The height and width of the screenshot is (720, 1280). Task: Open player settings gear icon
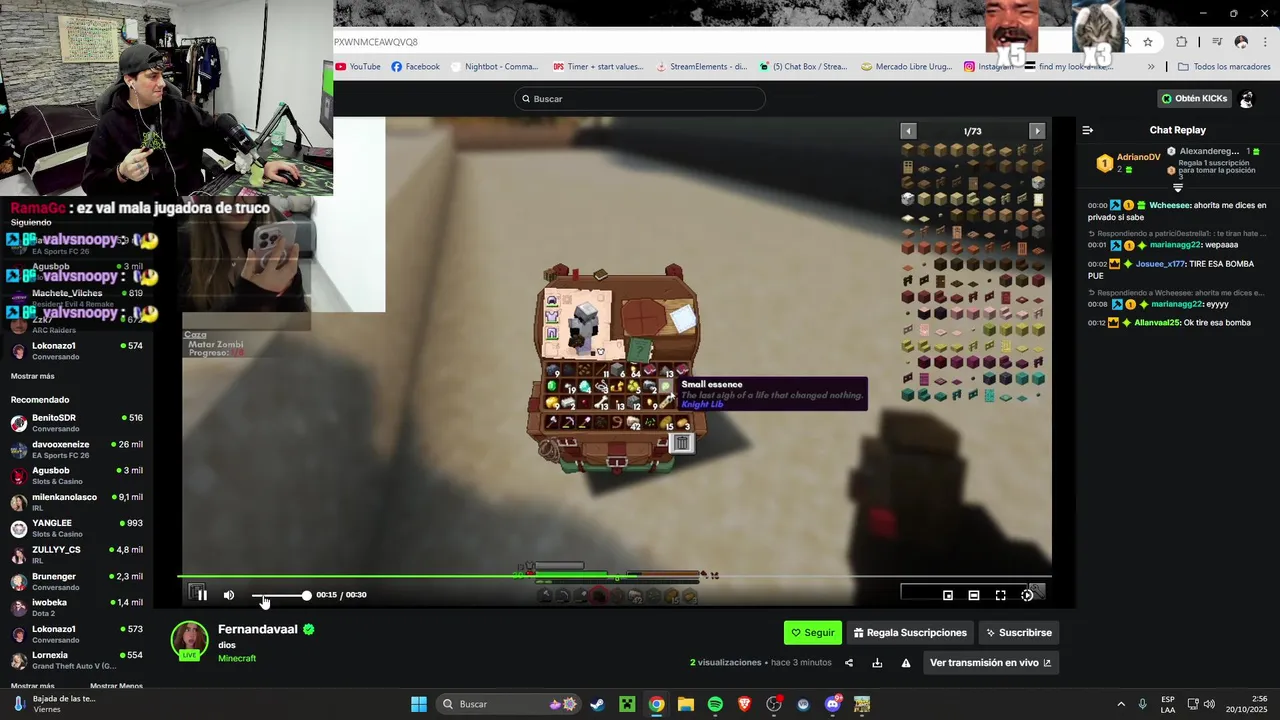click(x=1027, y=595)
